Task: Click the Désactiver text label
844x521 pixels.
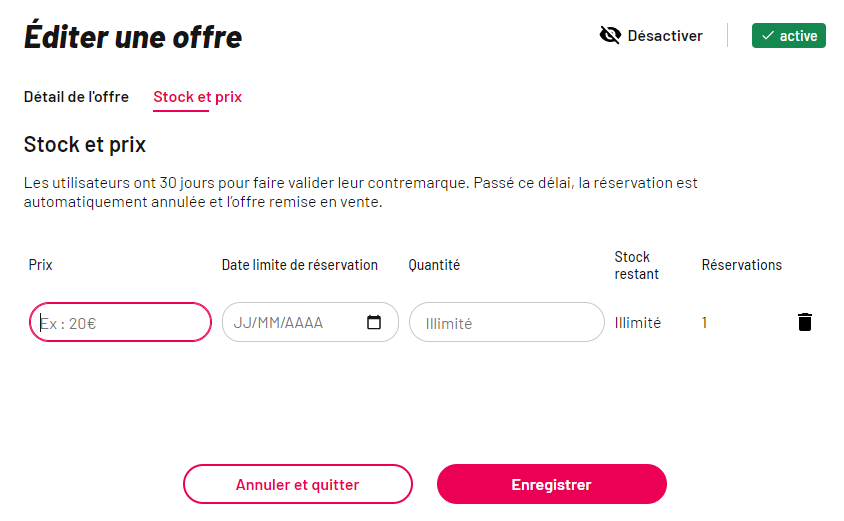Action: 665,36
